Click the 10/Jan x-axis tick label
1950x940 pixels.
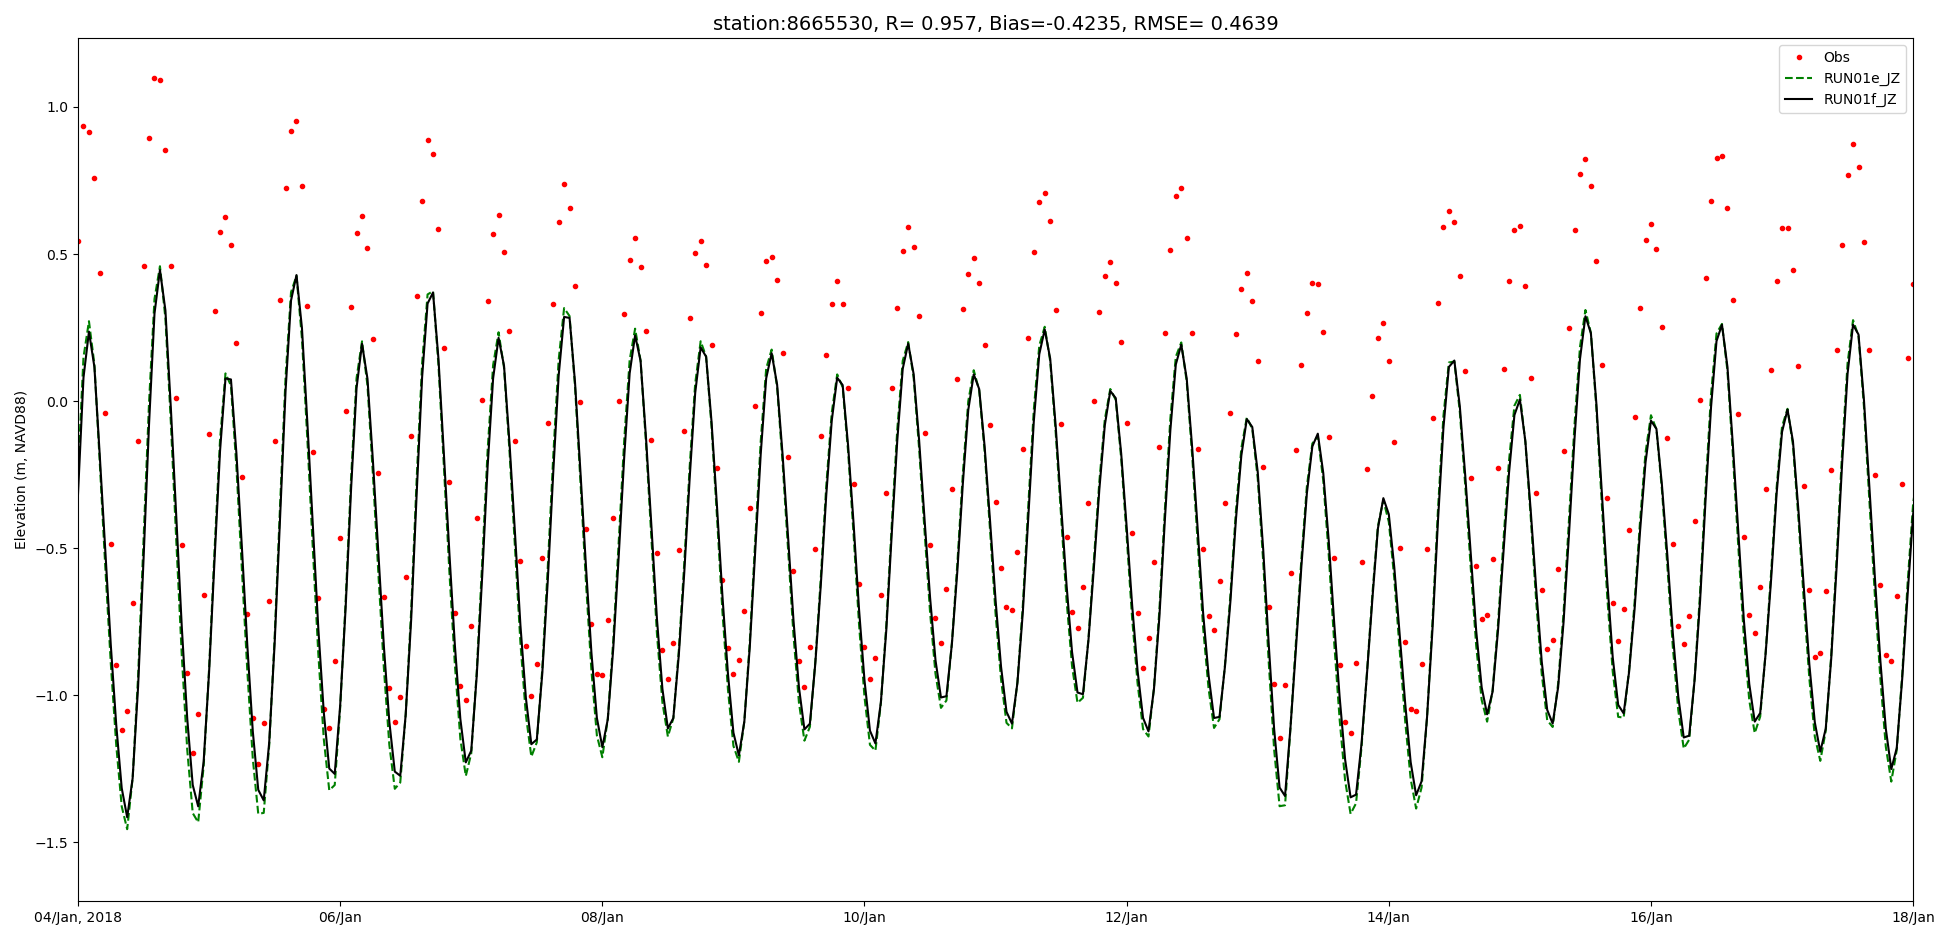click(x=864, y=917)
